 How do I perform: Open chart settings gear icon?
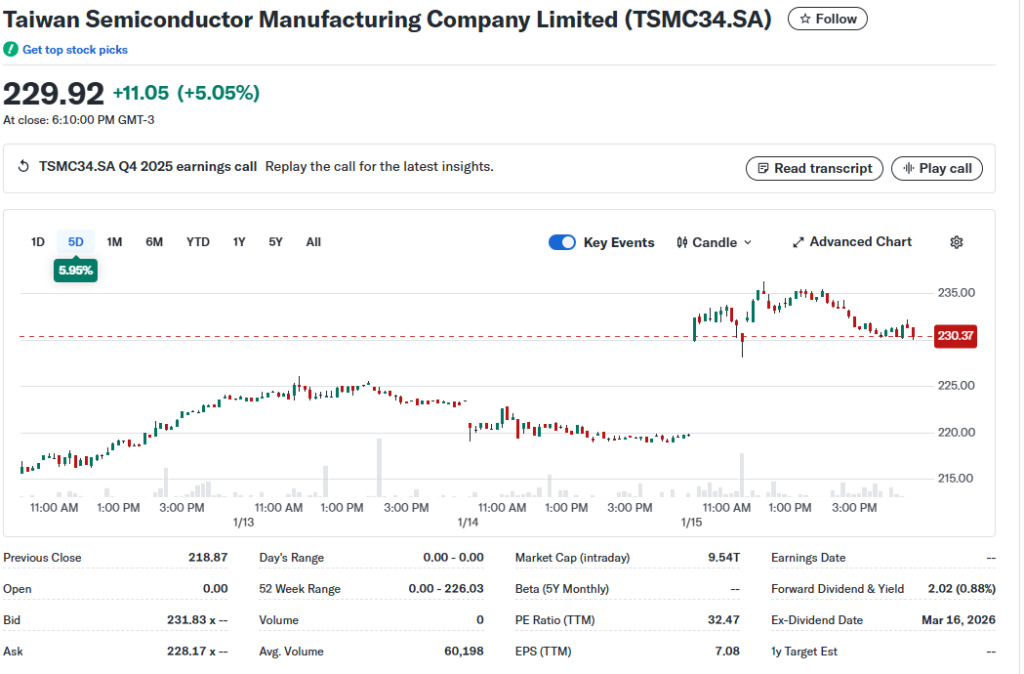(956, 242)
